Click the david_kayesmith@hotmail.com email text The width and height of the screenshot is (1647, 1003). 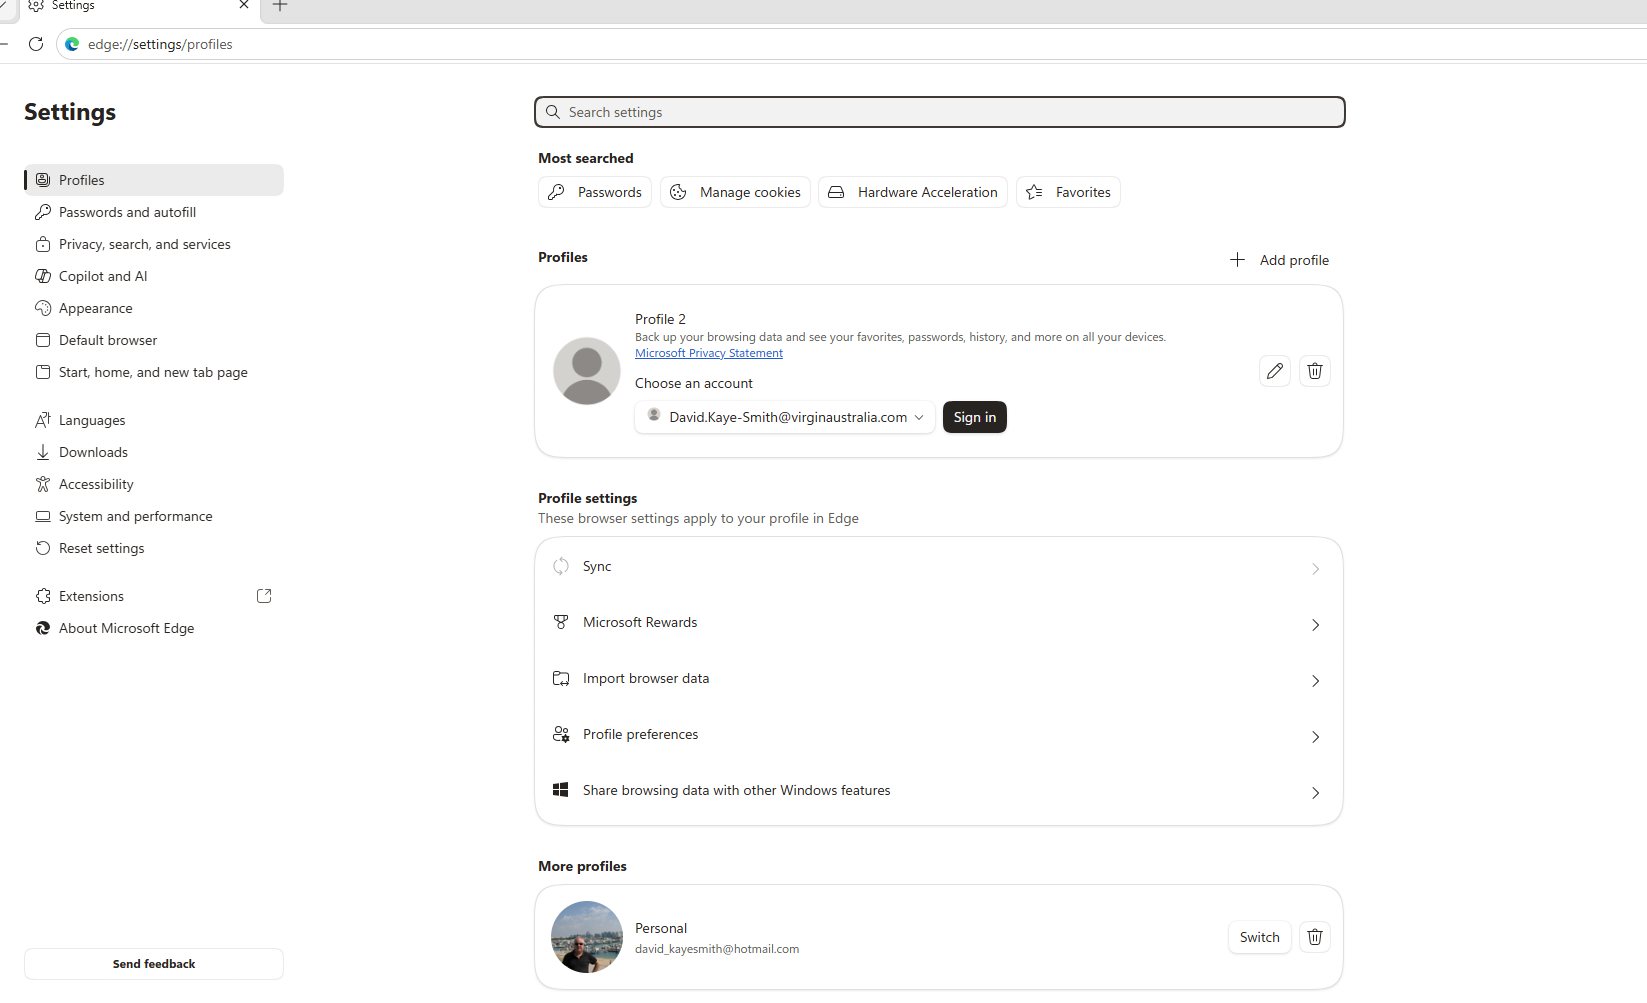tap(717, 949)
